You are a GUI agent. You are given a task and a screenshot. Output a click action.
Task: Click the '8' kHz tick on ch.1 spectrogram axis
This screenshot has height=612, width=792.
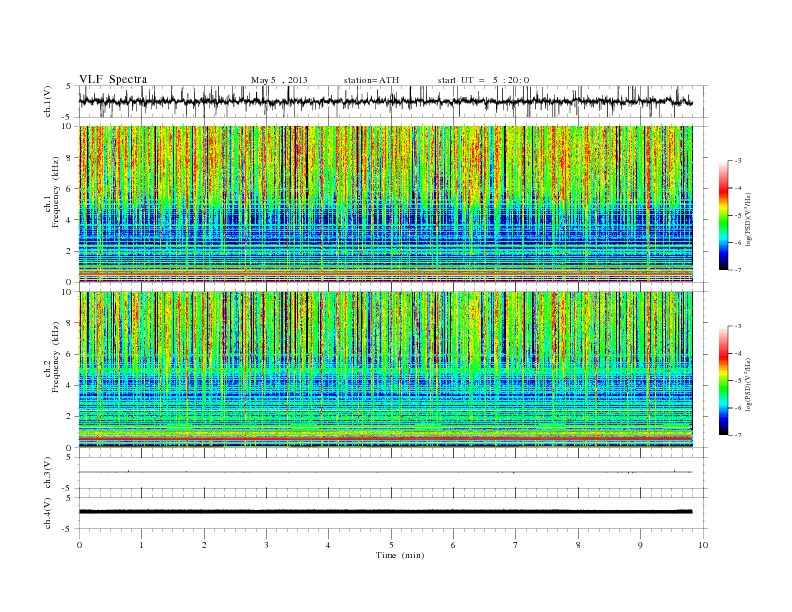(69, 158)
